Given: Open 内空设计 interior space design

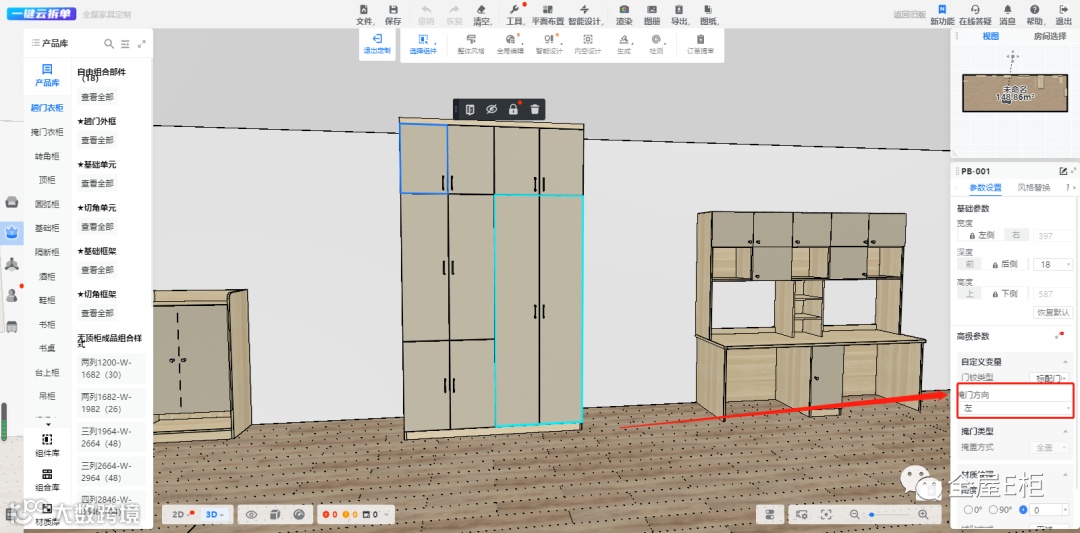Looking at the screenshot, I should coord(588,45).
